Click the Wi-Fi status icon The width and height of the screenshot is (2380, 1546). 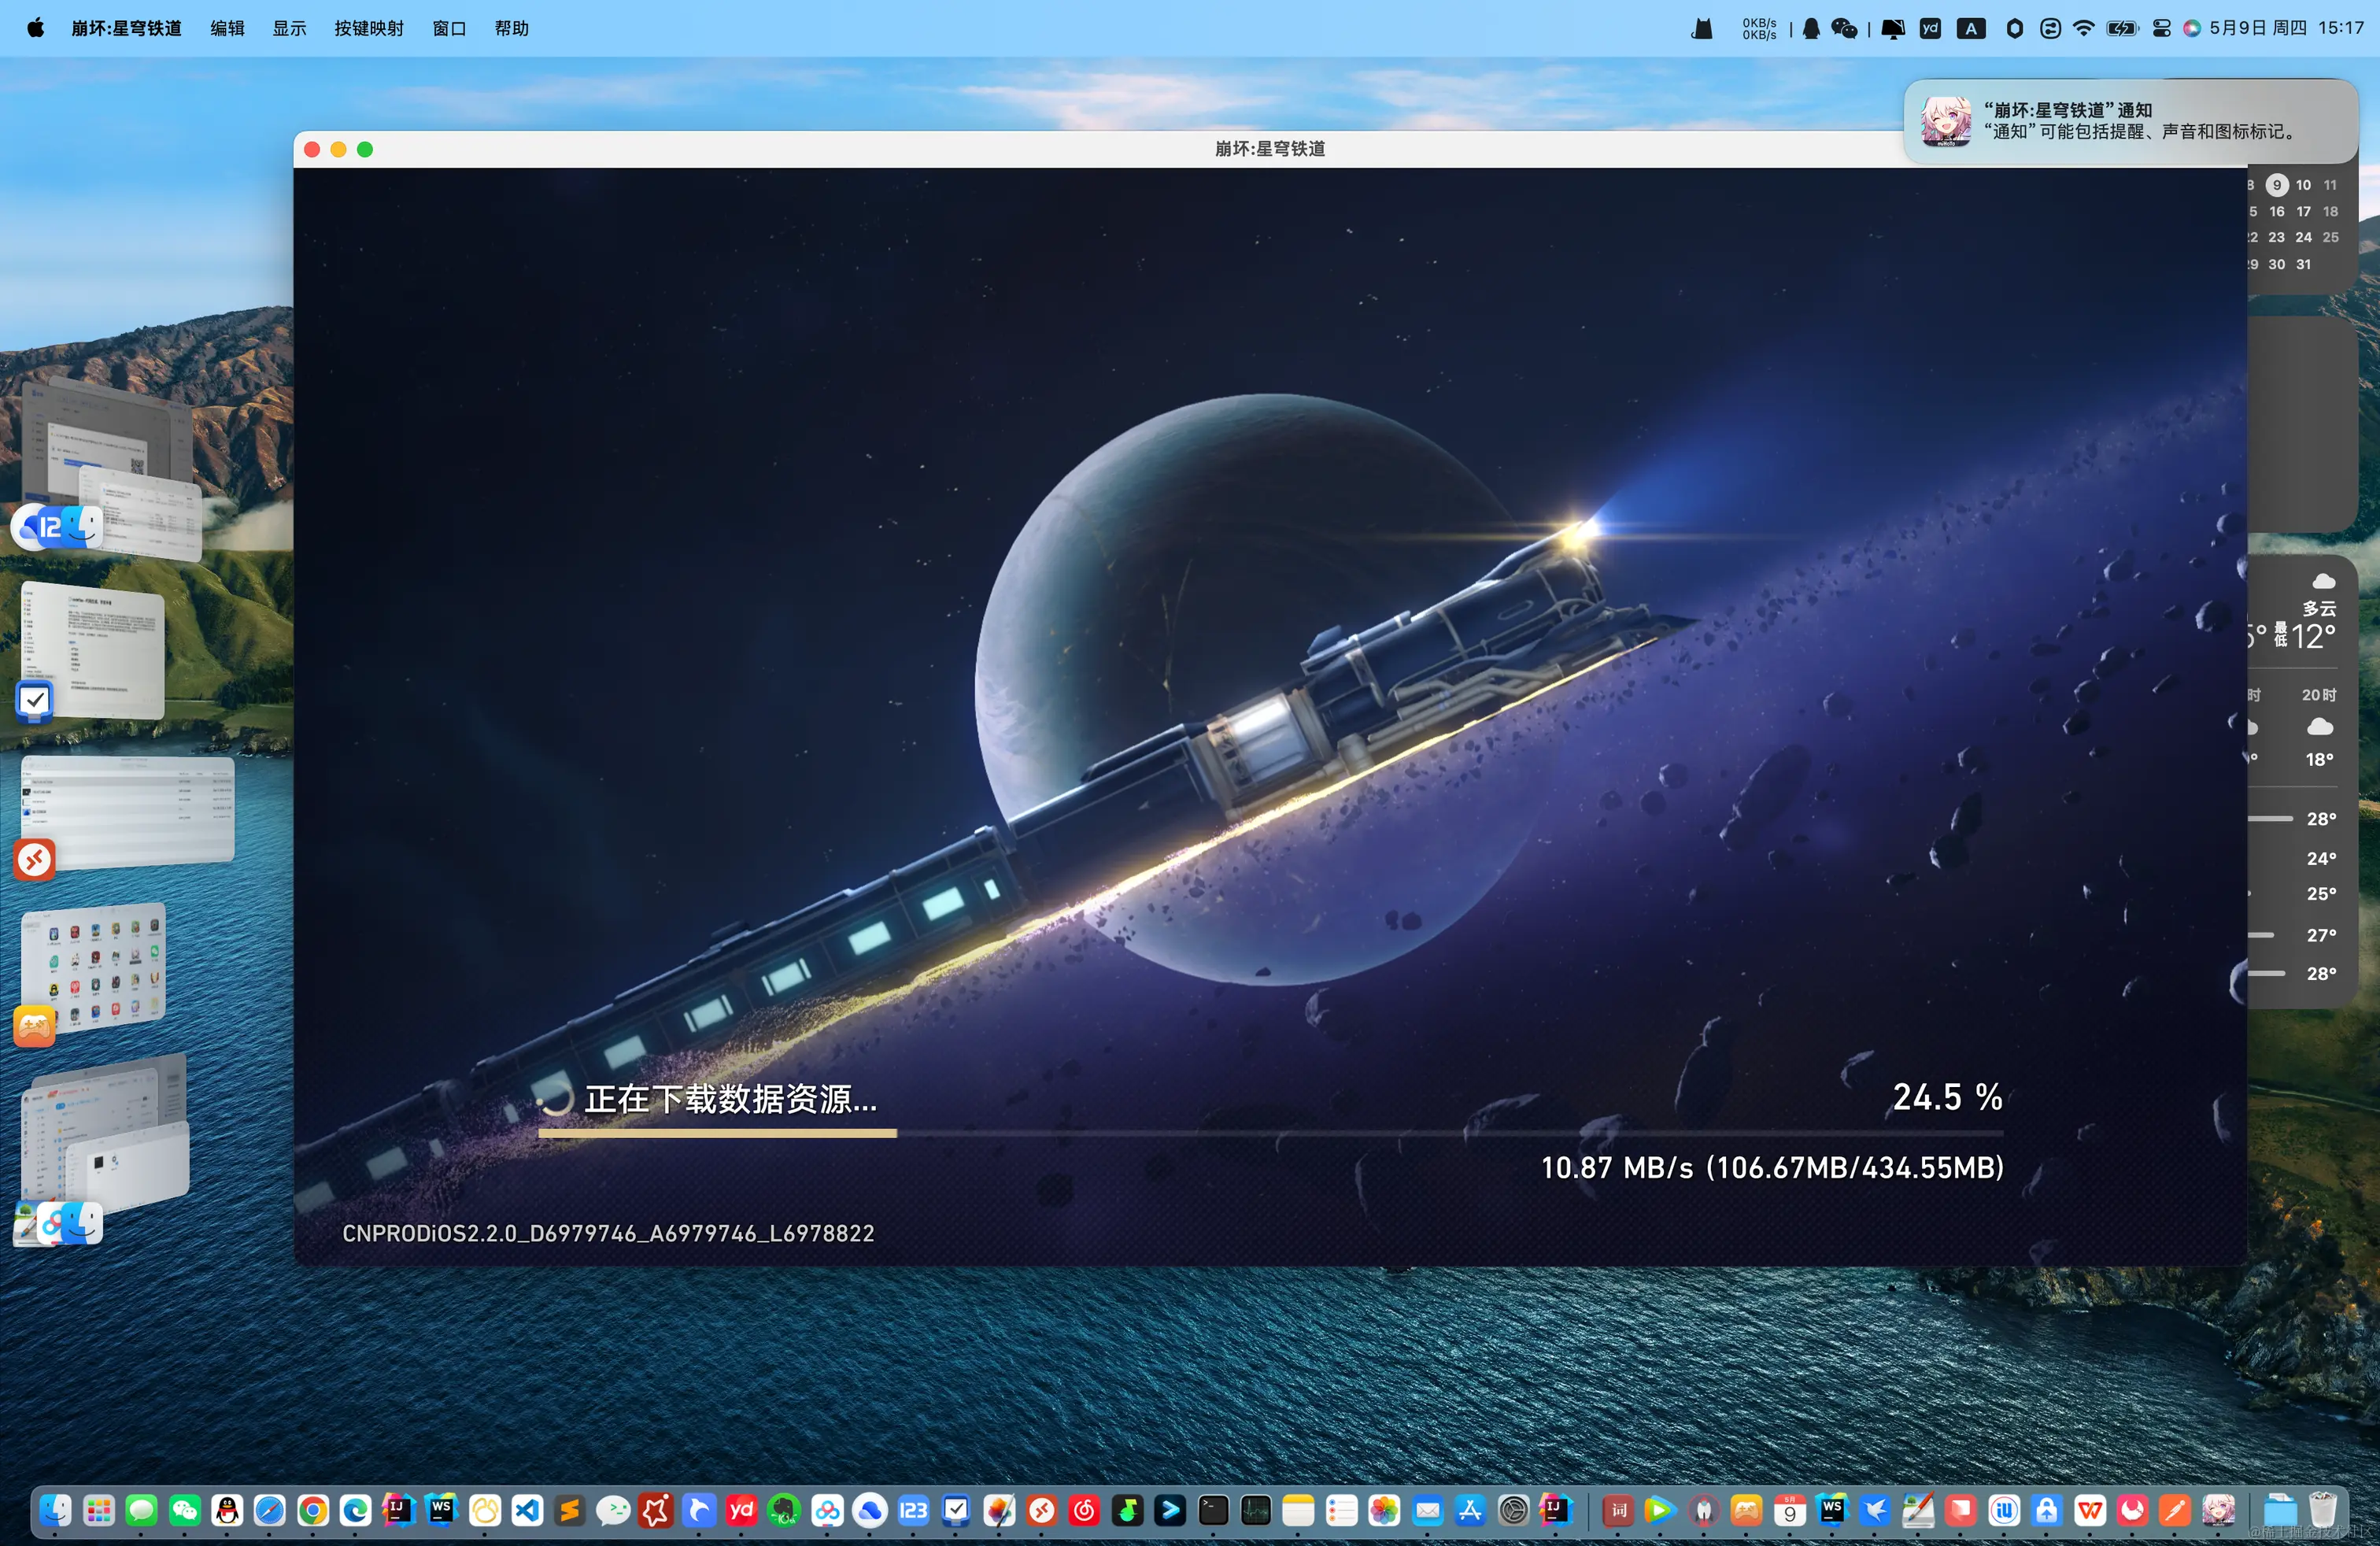coord(2084,28)
